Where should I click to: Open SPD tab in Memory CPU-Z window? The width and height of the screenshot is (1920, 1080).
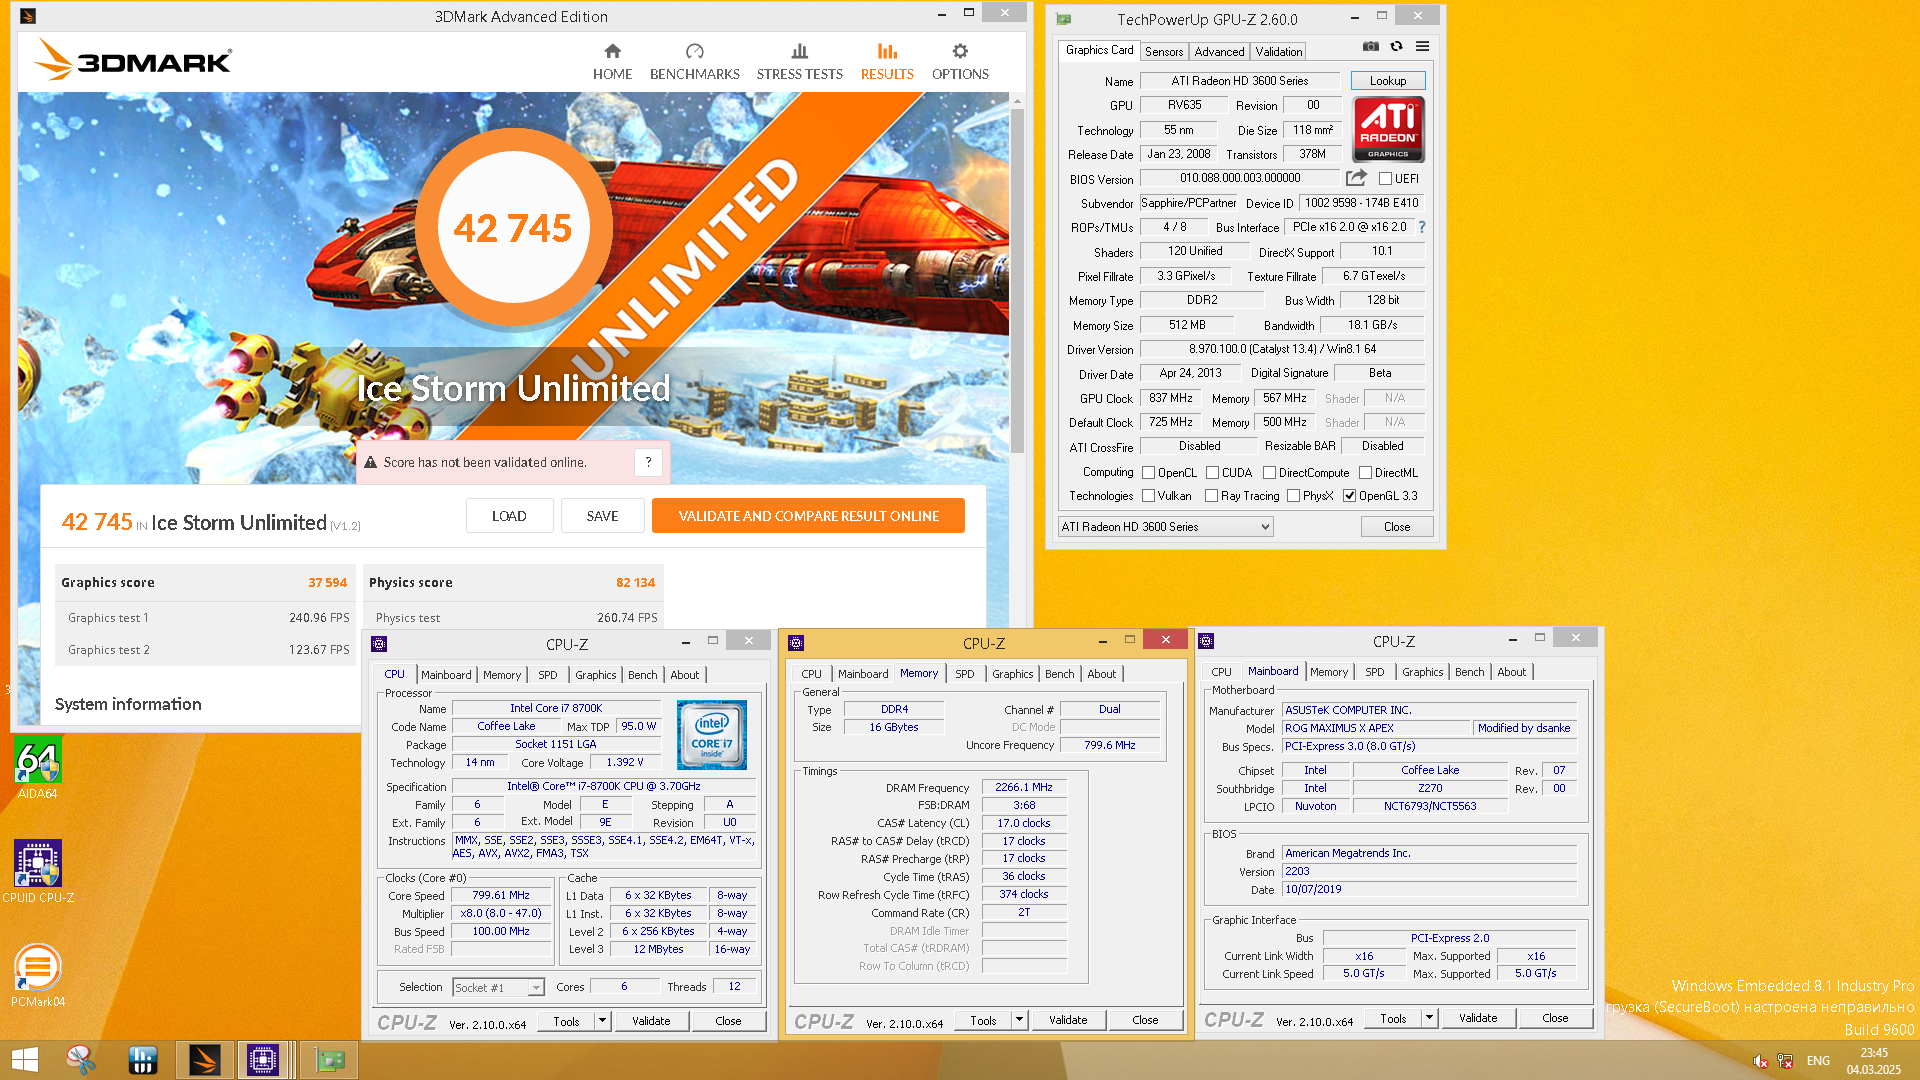click(x=964, y=674)
